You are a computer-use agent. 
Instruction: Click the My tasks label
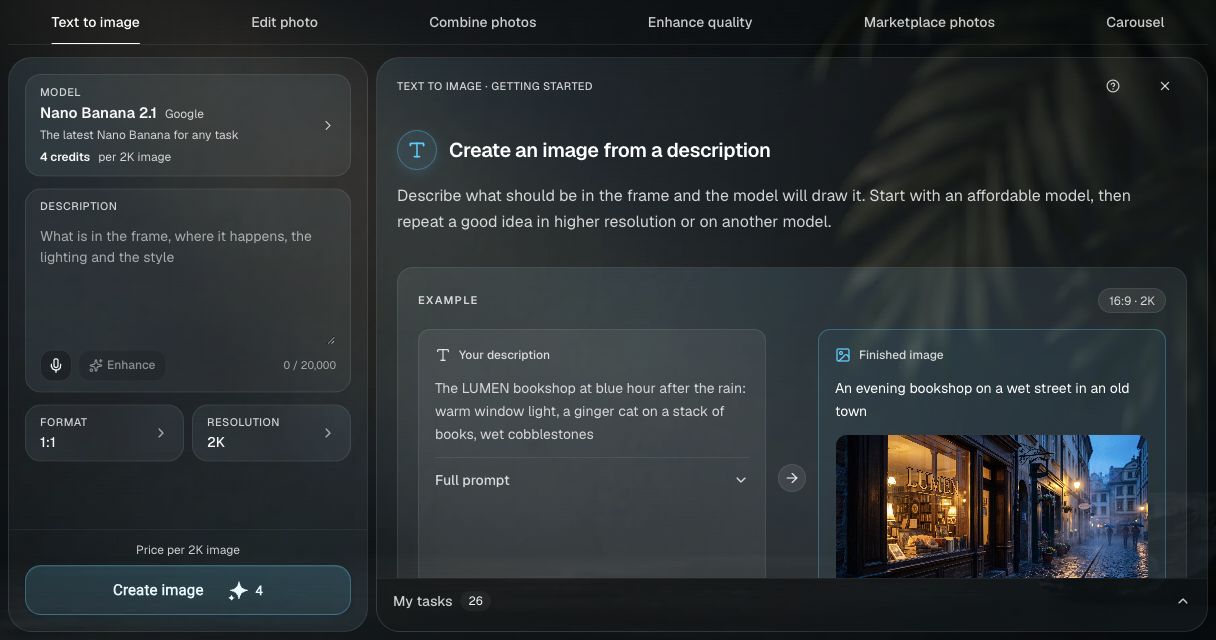(422, 601)
